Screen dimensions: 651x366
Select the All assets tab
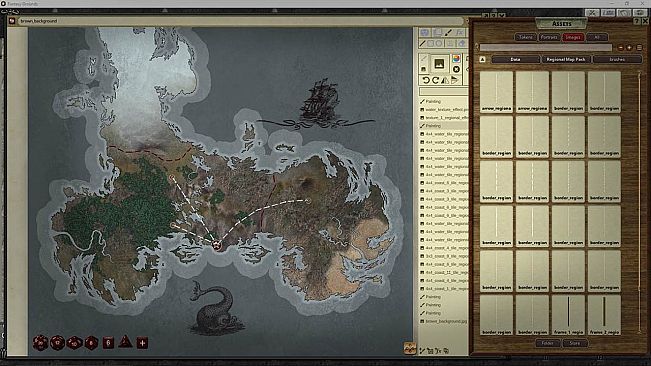click(597, 37)
